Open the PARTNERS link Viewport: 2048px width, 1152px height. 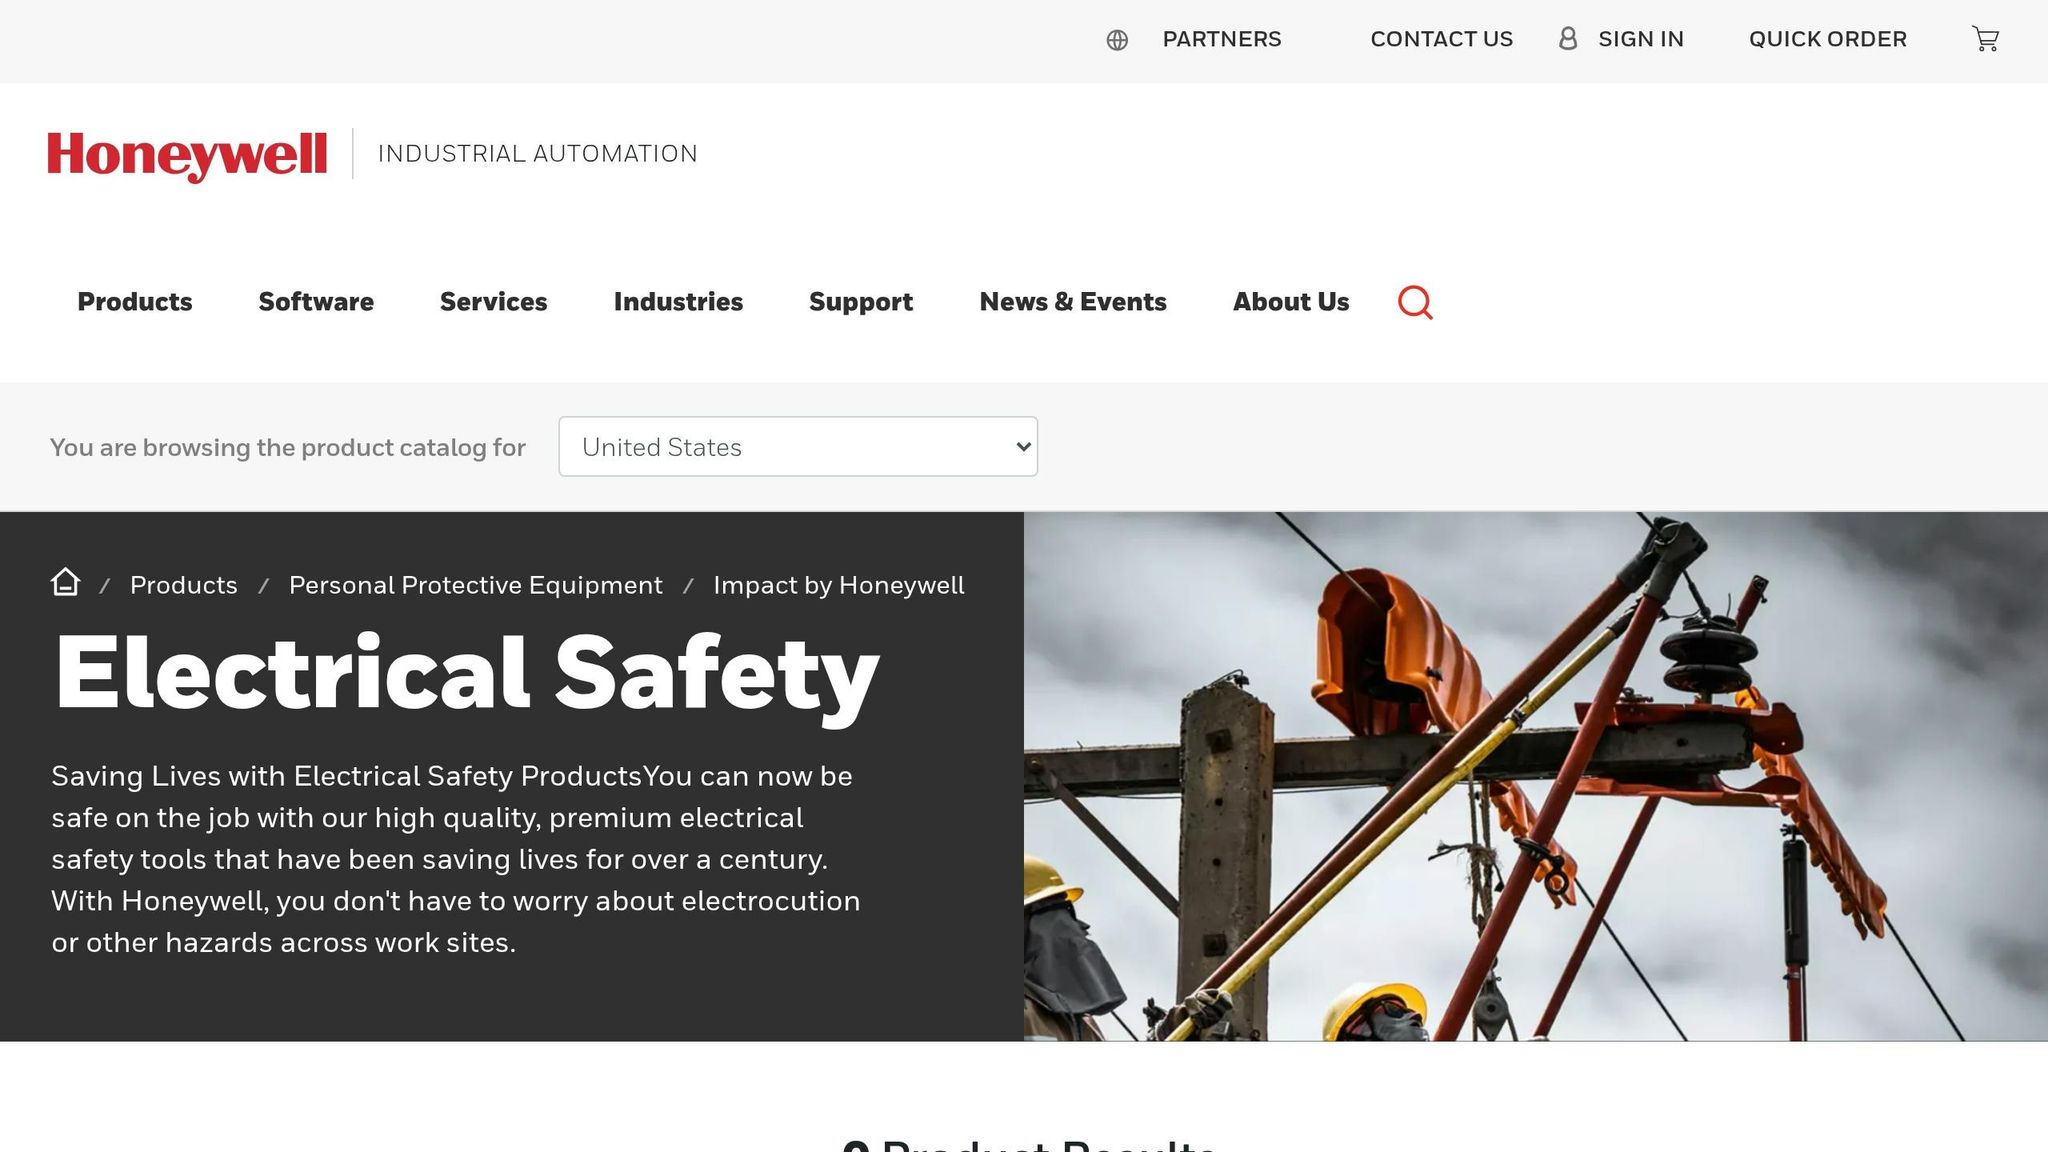point(1221,39)
